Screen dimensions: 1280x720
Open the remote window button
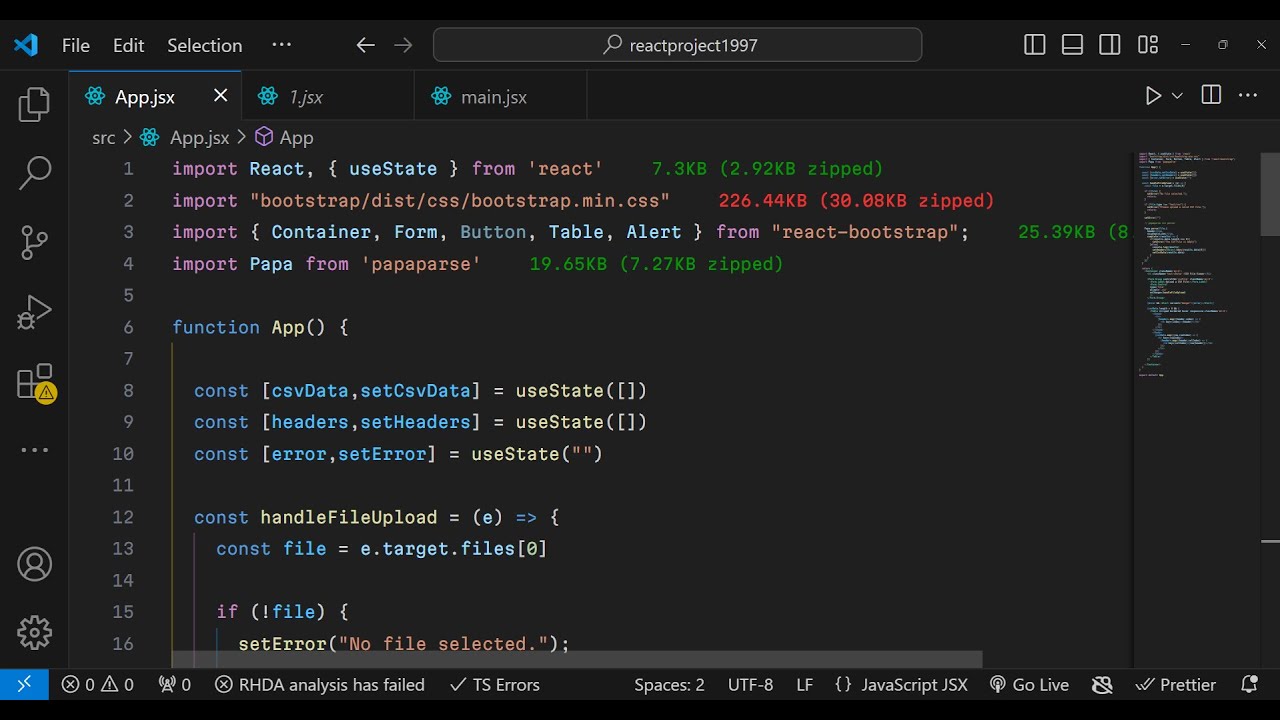click(x=24, y=684)
